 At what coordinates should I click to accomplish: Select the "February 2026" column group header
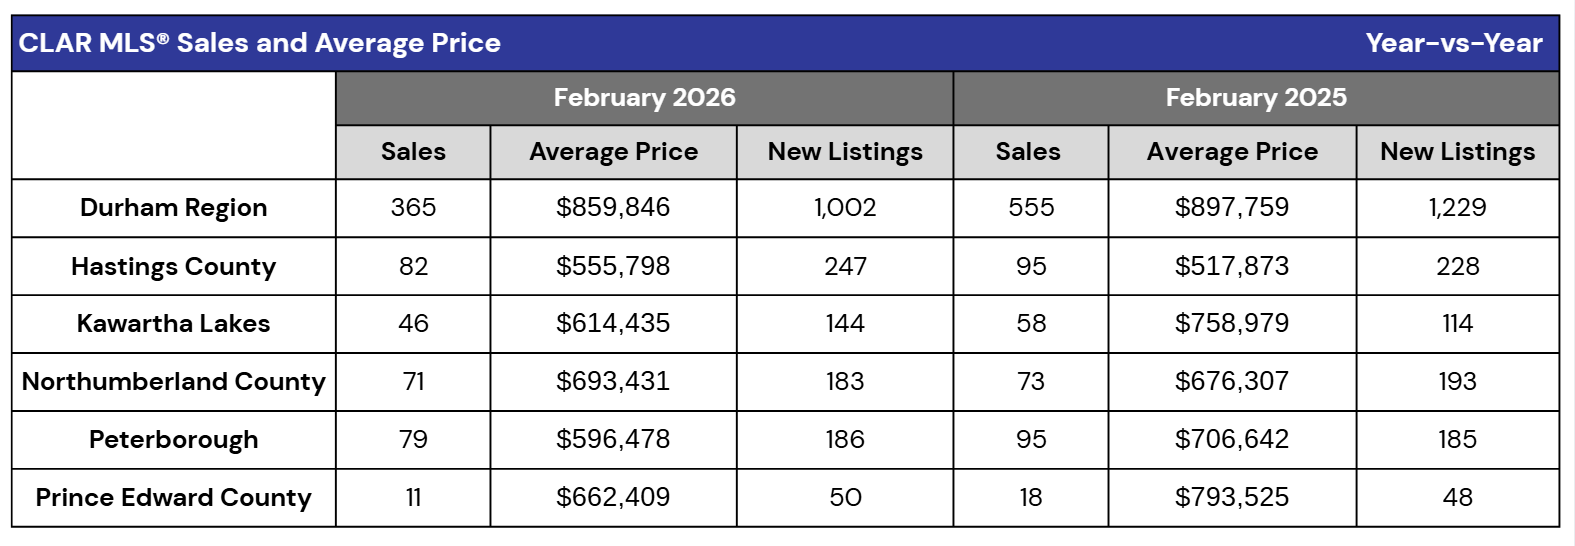(x=644, y=98)
